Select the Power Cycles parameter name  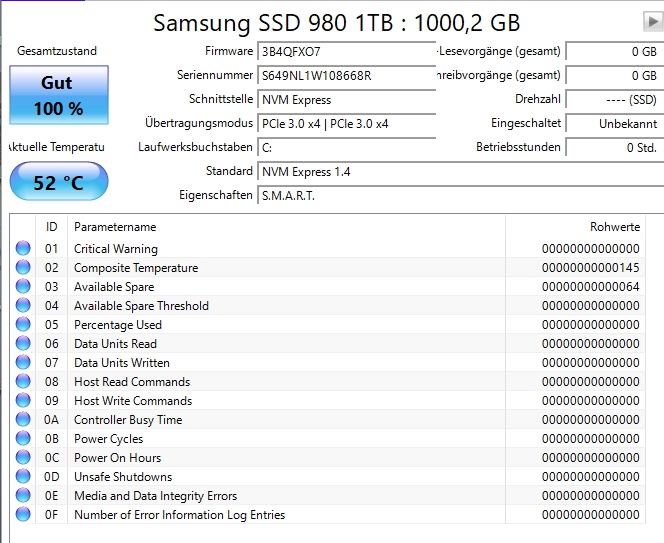pos(108,439)
